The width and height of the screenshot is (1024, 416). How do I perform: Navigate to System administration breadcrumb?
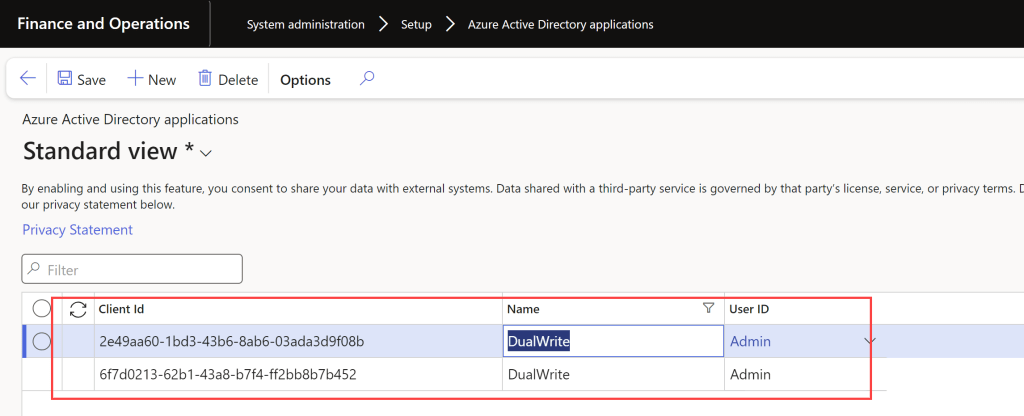(305, 24)
